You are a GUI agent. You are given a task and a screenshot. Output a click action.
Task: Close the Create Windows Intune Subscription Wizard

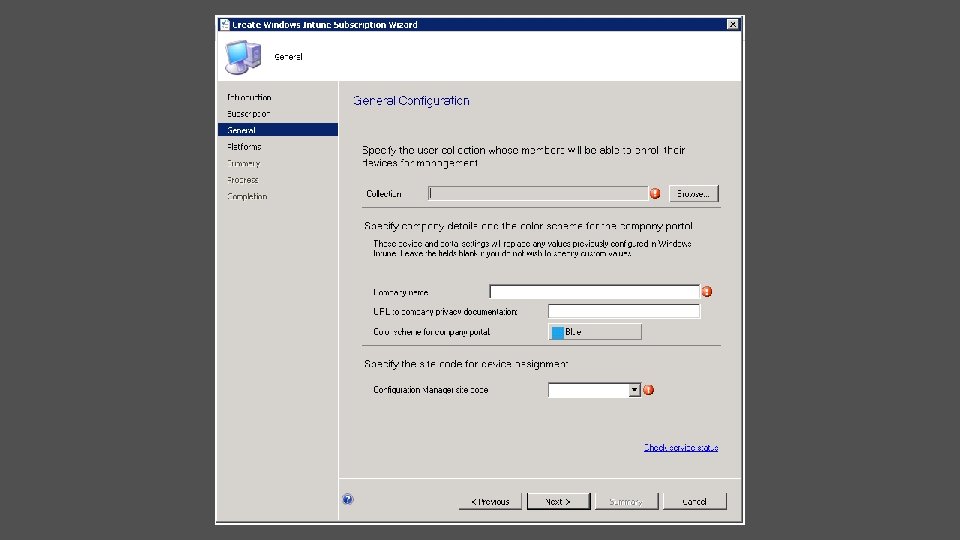pyautogui.click(x=732, y=24)
